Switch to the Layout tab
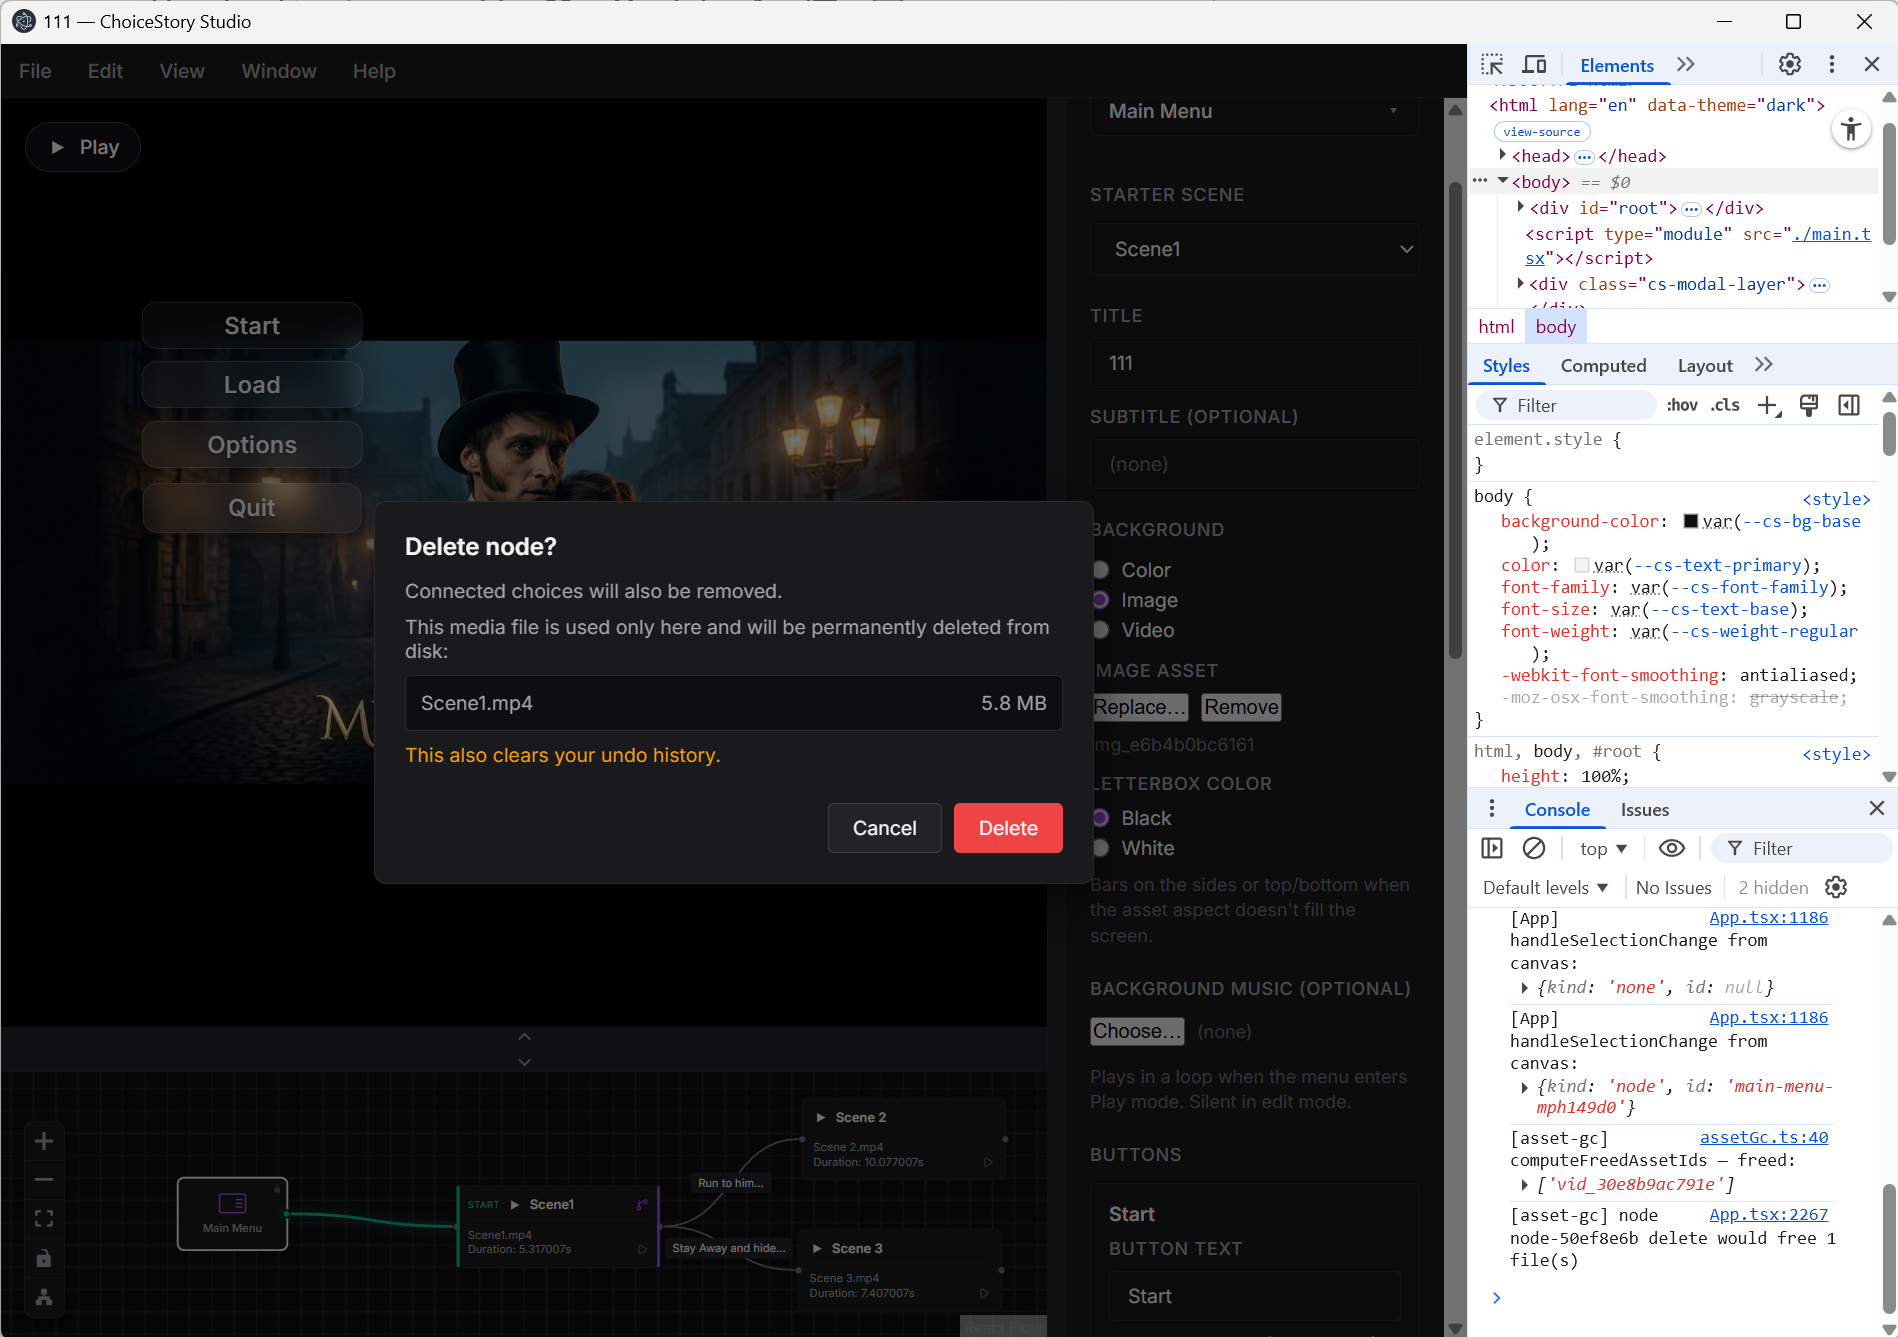1898x1337 pixels. [x=1705, y=366]
